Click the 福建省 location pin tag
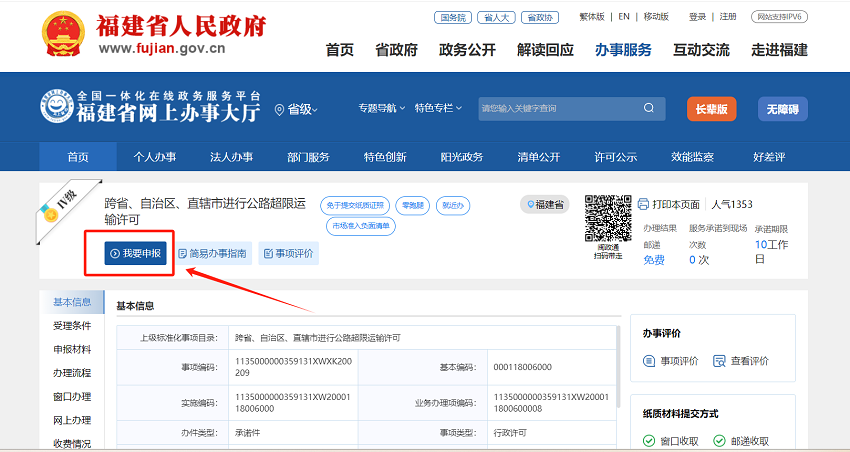 click(544, 204)
